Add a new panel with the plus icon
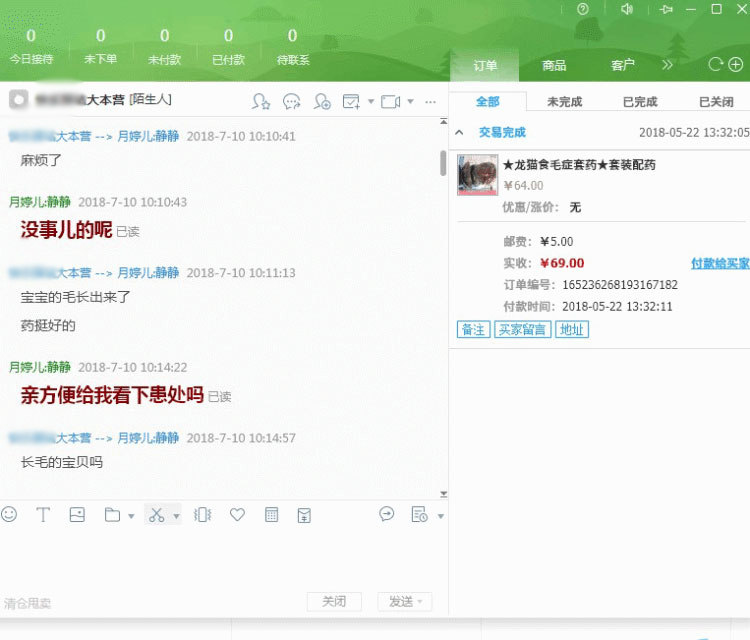The height and width of the screenshot is (640, 750). (736, 64)
